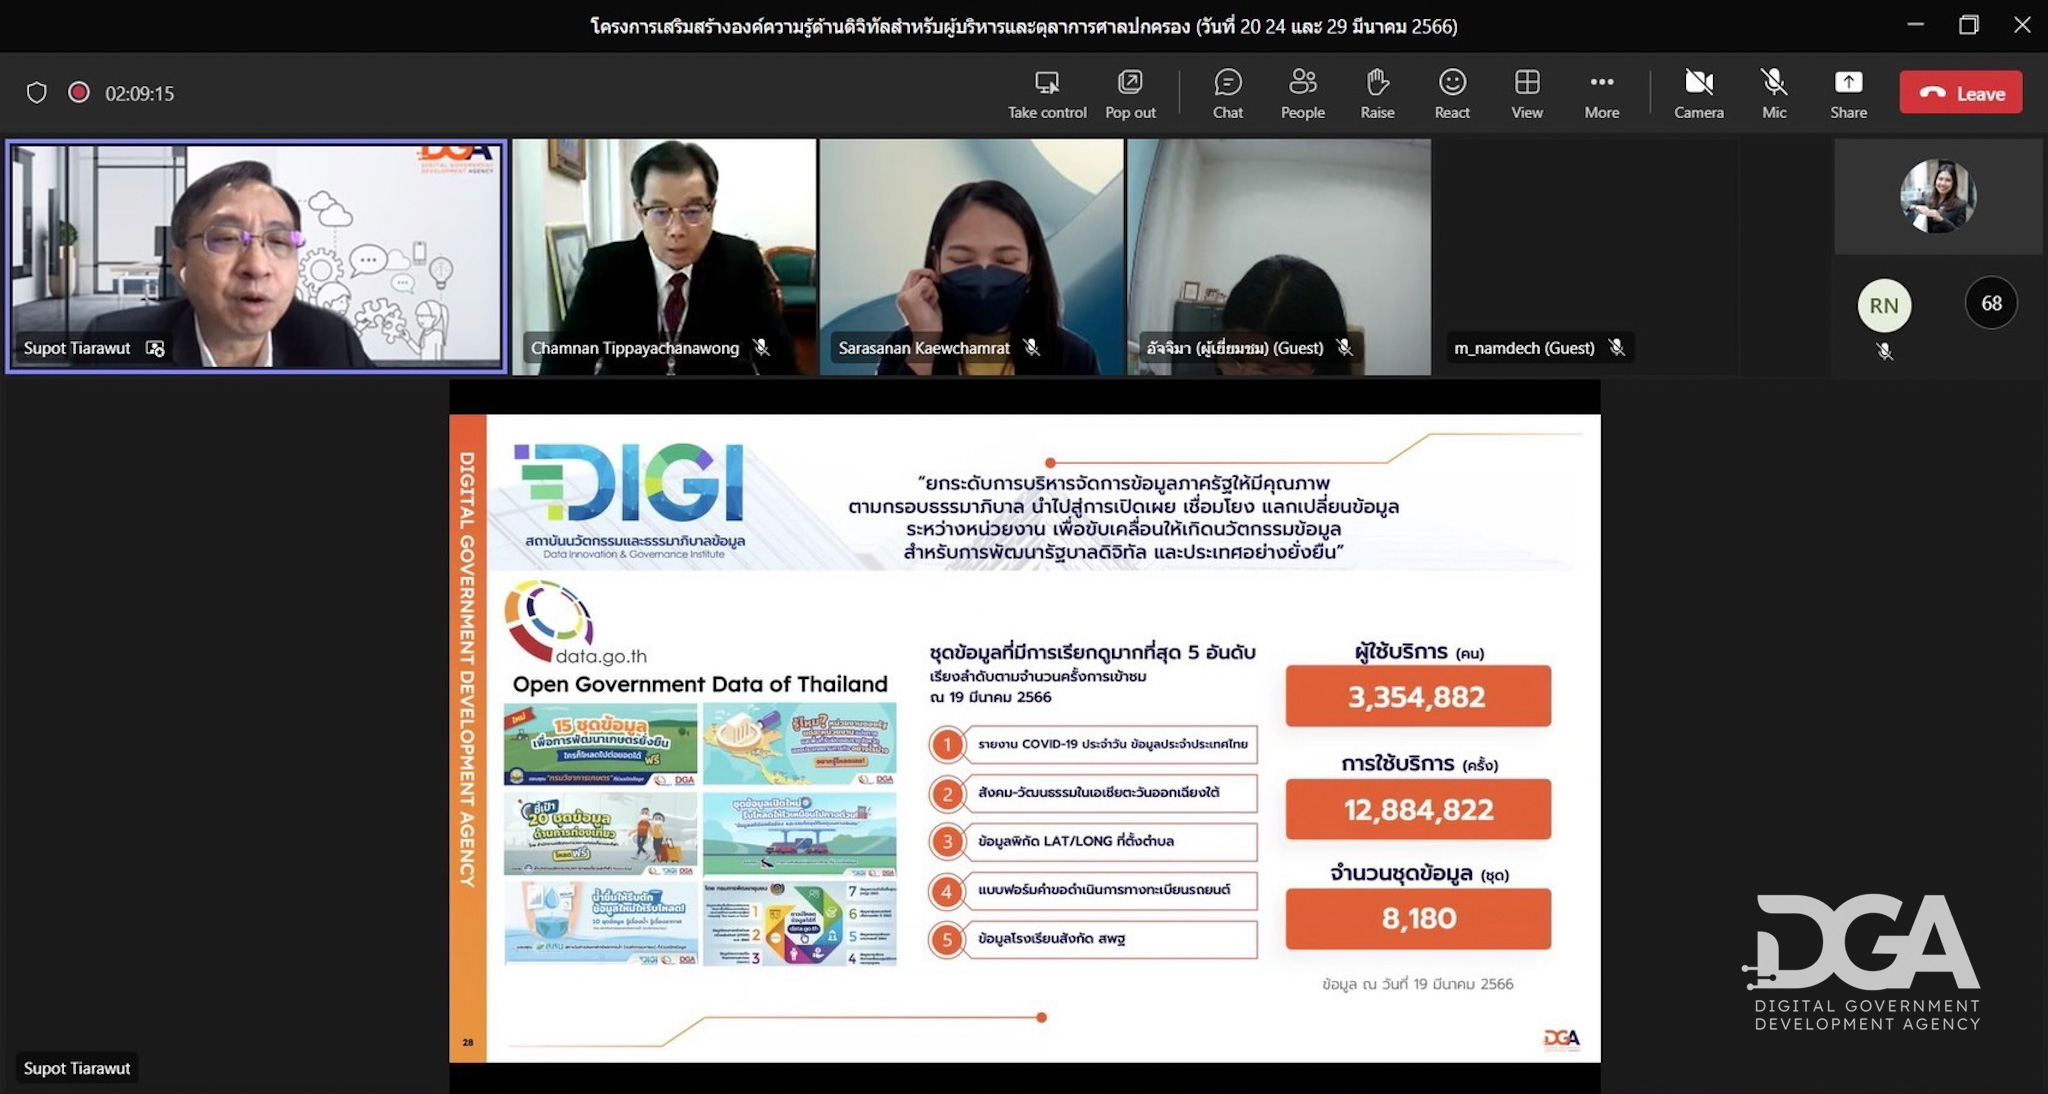The width and height of the screenshot is (2048, 1094).
Task: Select the อัจจิมา (Guest) video tile
Action: pos(1279,257)
